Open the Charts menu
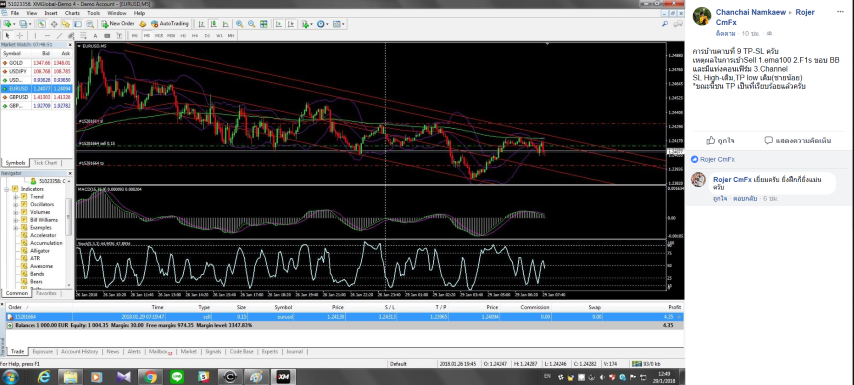 coord(71,13)
